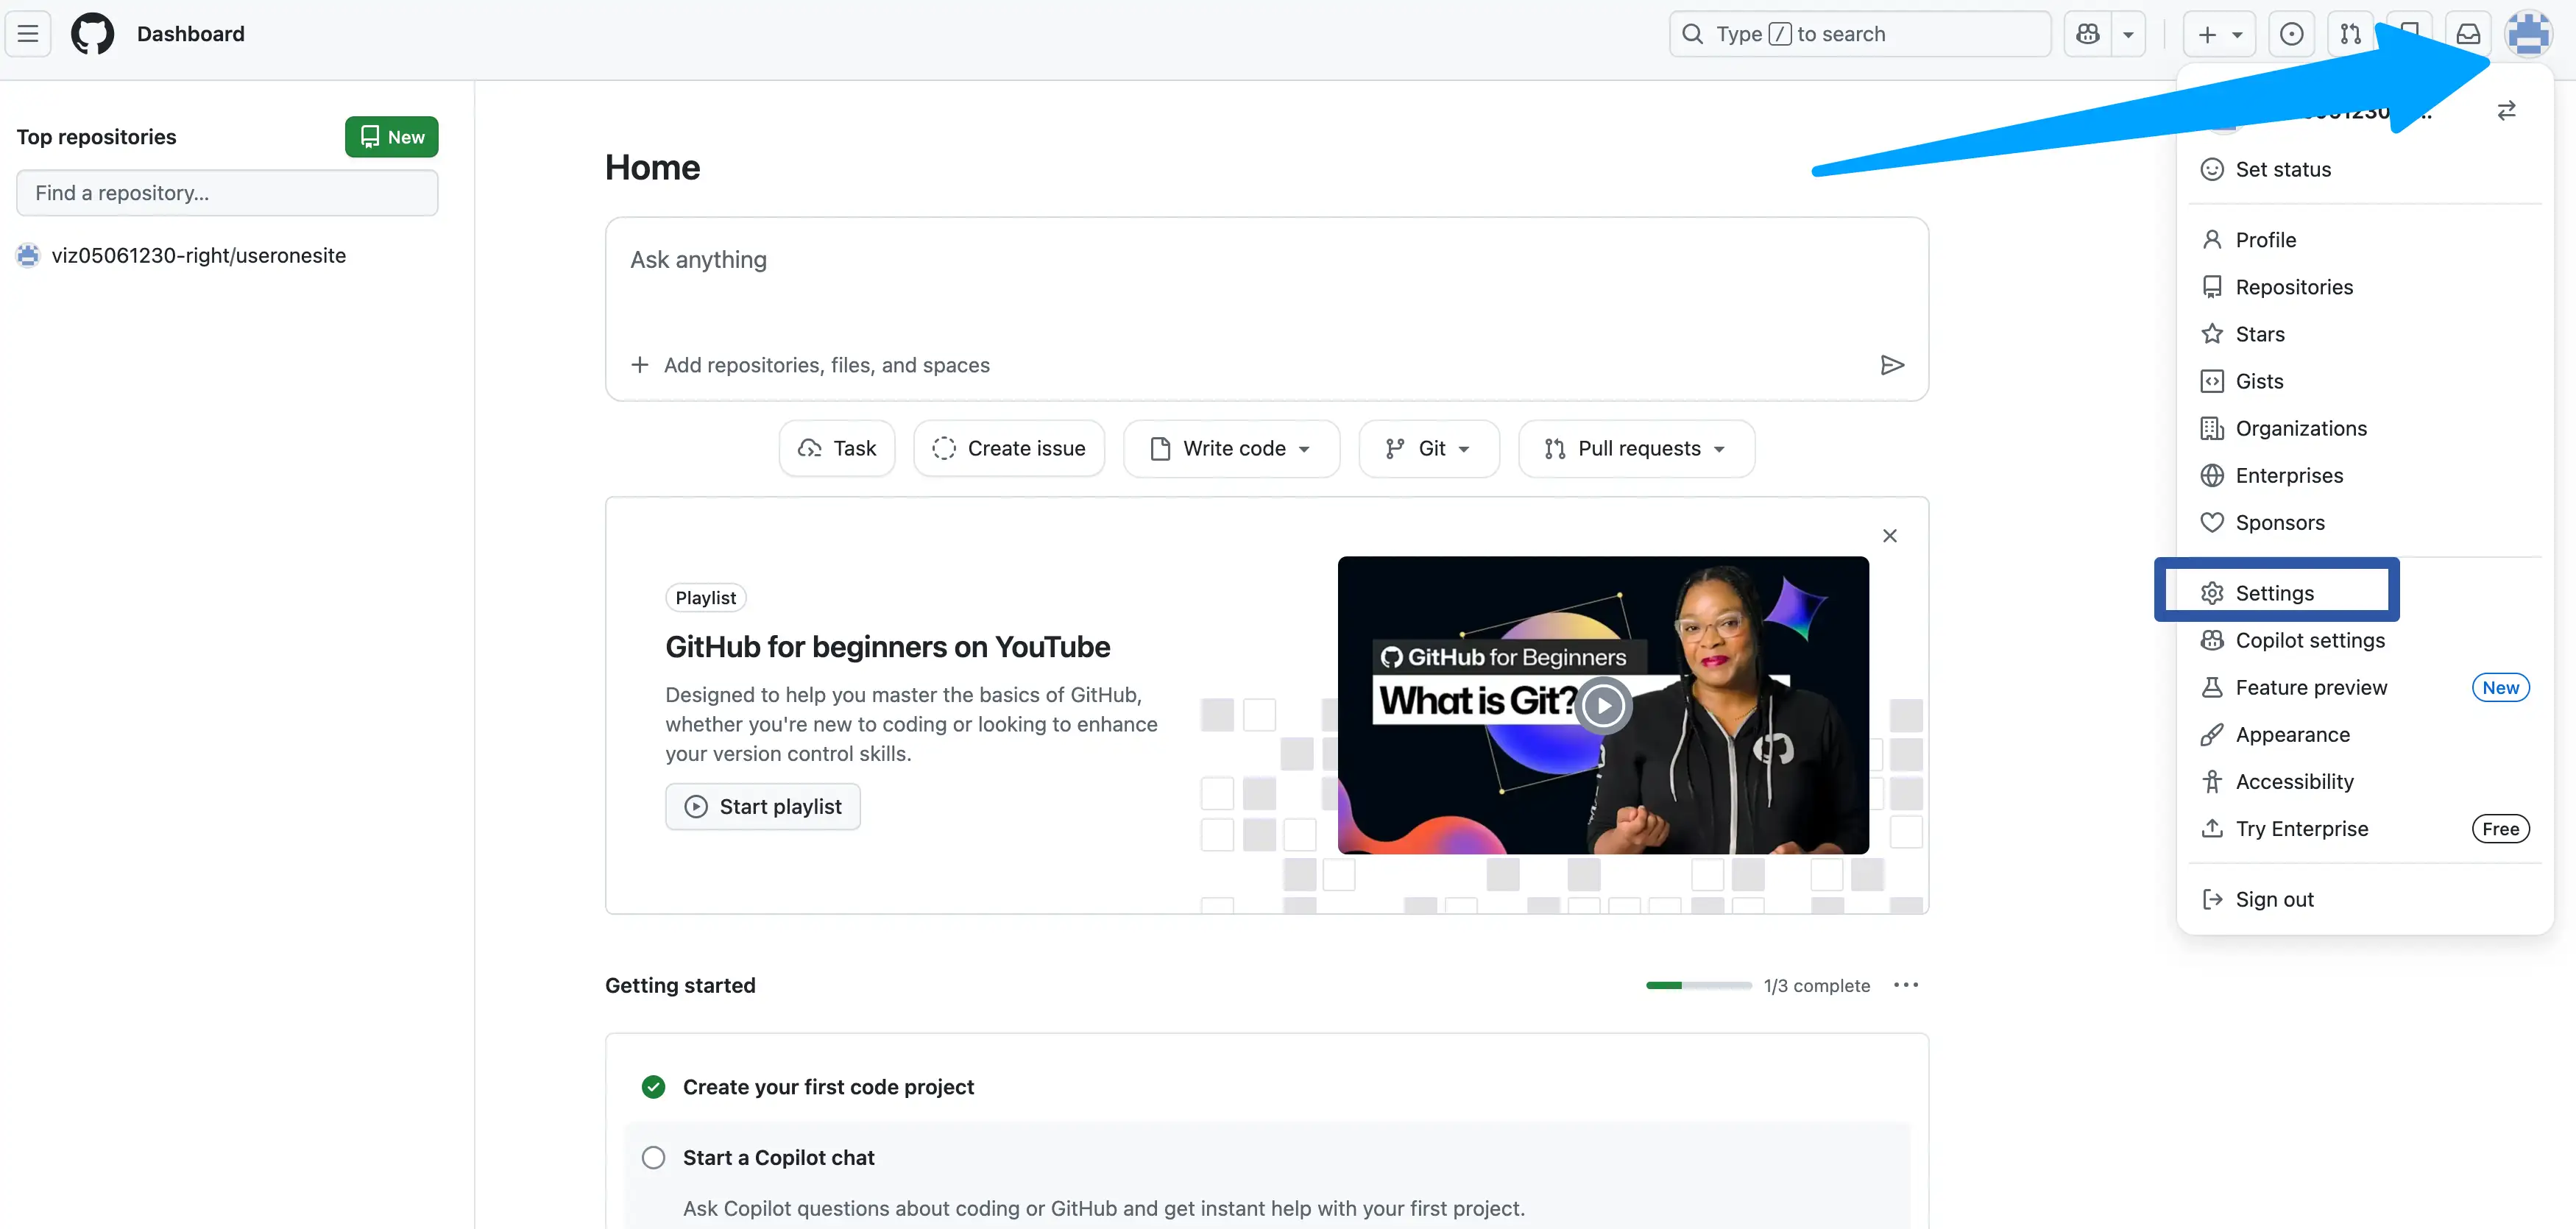
Task: Click the green New repository button
Action: (391, 137)
